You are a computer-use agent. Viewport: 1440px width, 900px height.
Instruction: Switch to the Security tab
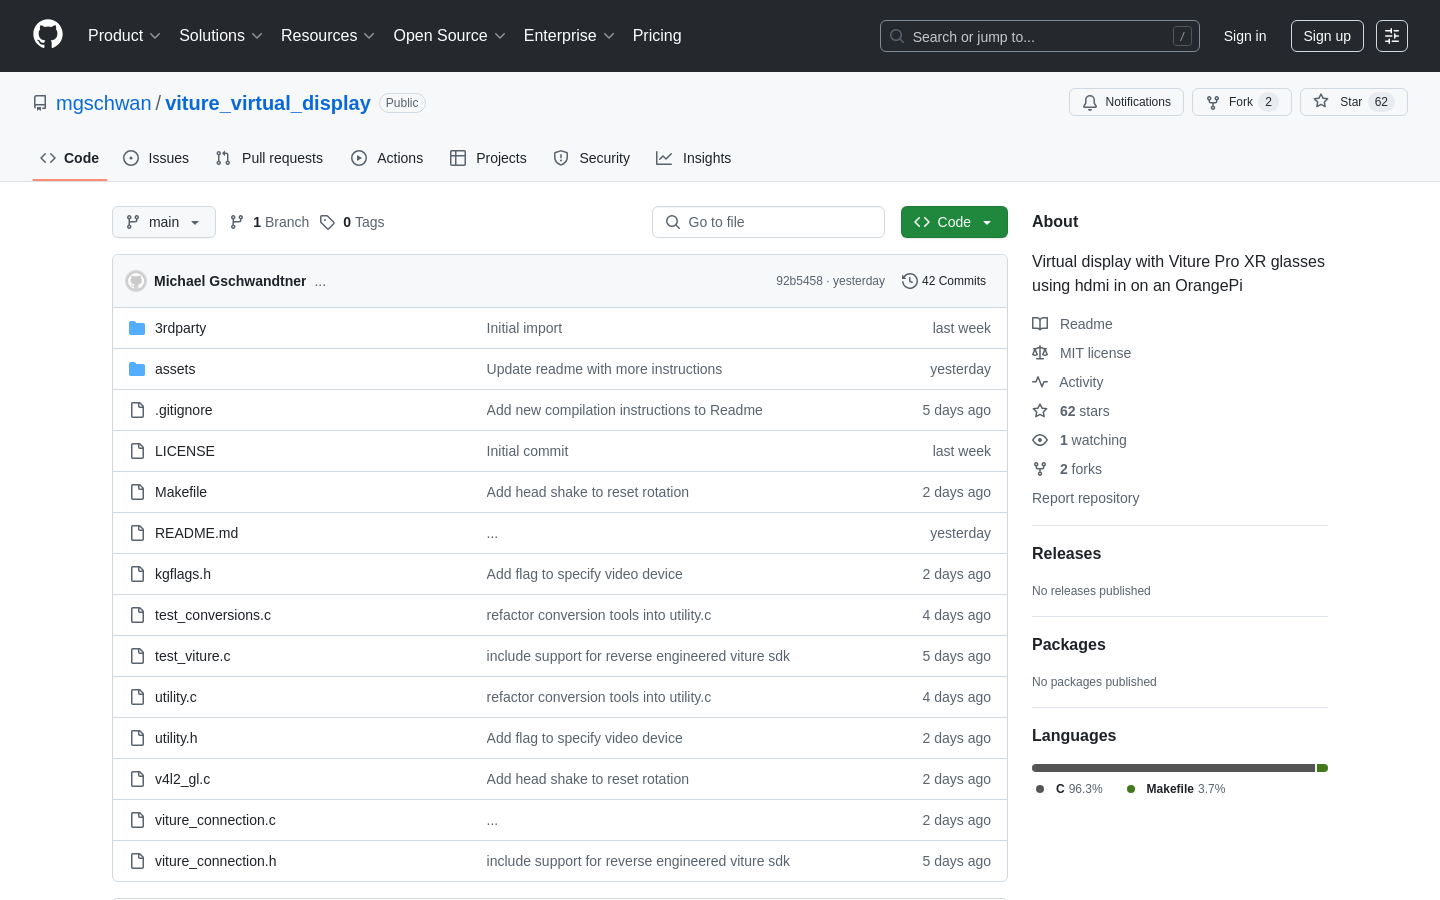click(x=592, y=158)
